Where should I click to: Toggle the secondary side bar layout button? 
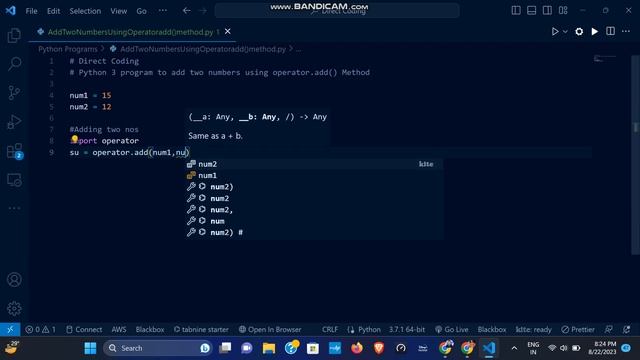click(547, 11)
